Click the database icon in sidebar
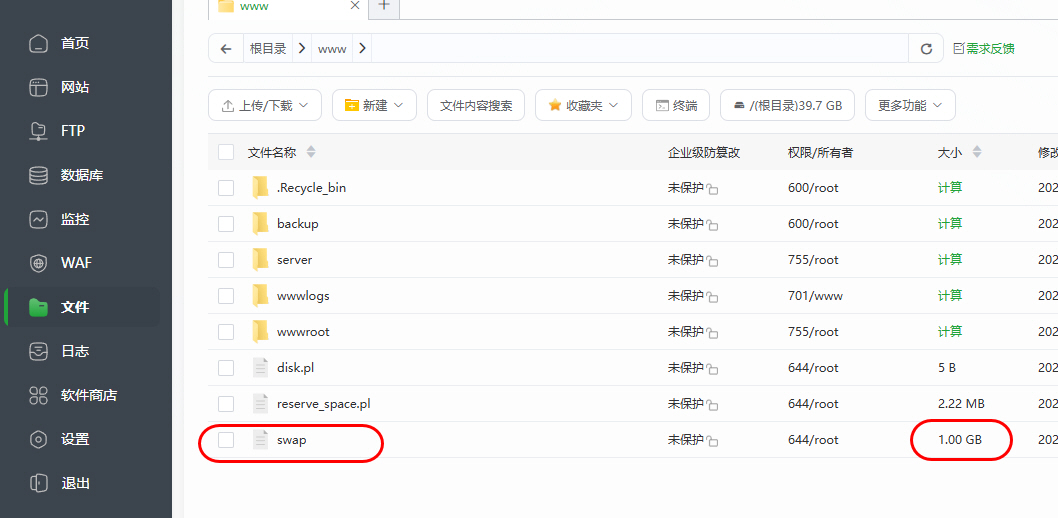 39,175
